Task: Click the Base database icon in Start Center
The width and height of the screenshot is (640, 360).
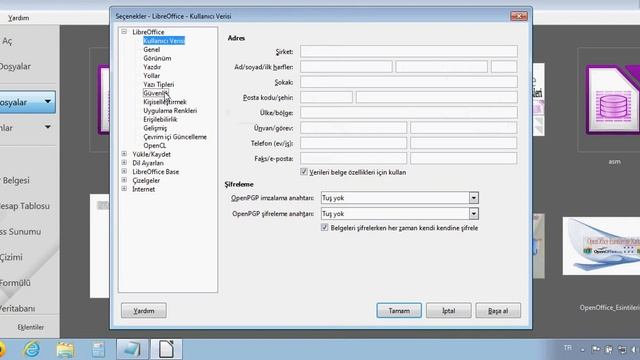Action: (612, 100)
